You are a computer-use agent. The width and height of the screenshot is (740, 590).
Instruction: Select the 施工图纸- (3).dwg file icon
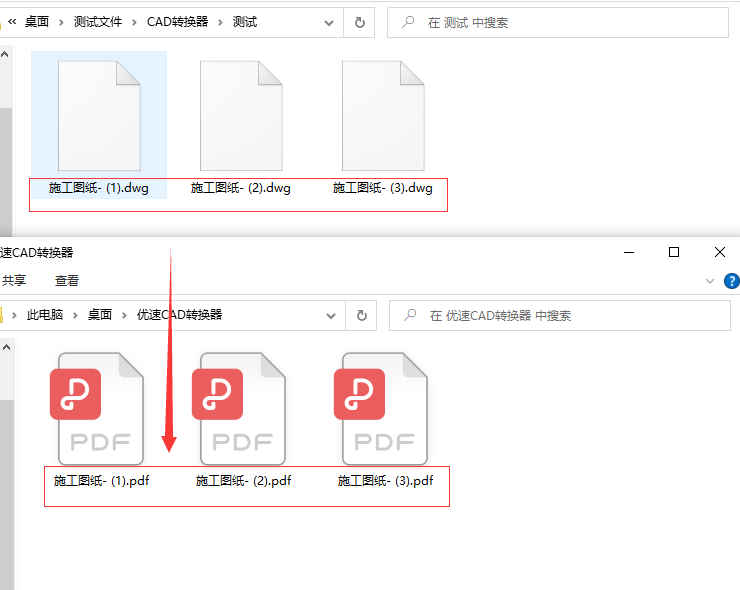(383, 116)
